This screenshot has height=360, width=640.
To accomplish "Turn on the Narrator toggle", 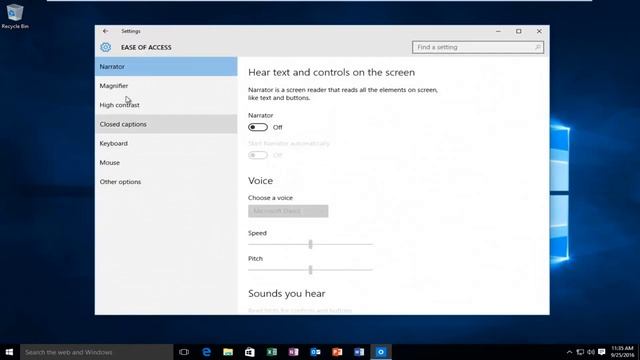I will pos(258,127).
